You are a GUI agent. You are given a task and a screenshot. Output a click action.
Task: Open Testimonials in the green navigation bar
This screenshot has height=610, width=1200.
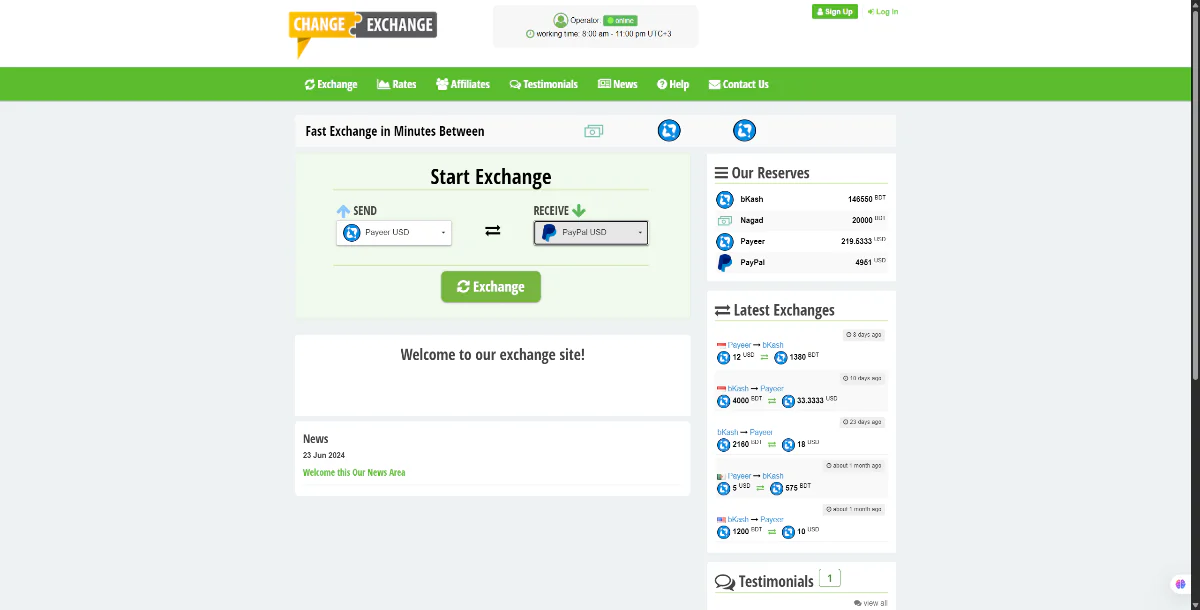coord(544,84)
